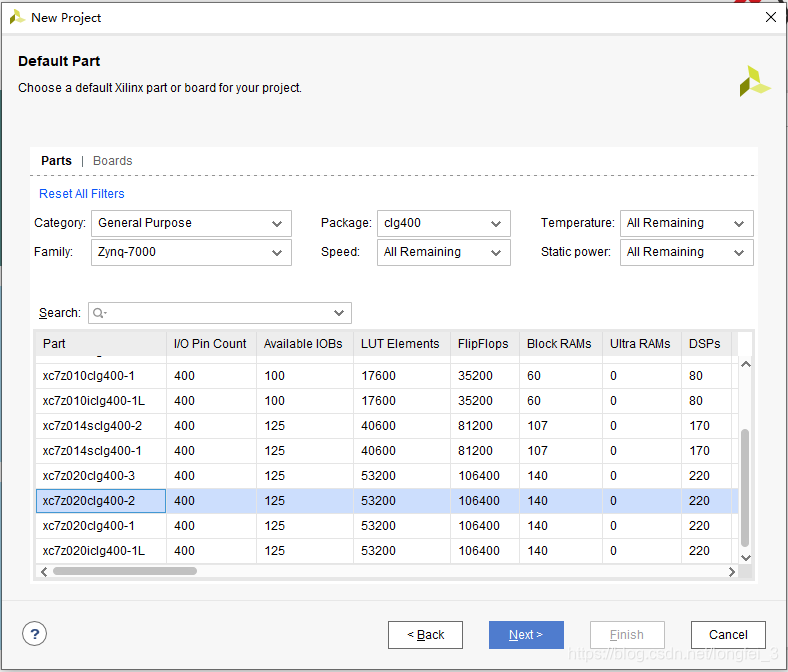Open the Static power dropdown

point(686,252)
